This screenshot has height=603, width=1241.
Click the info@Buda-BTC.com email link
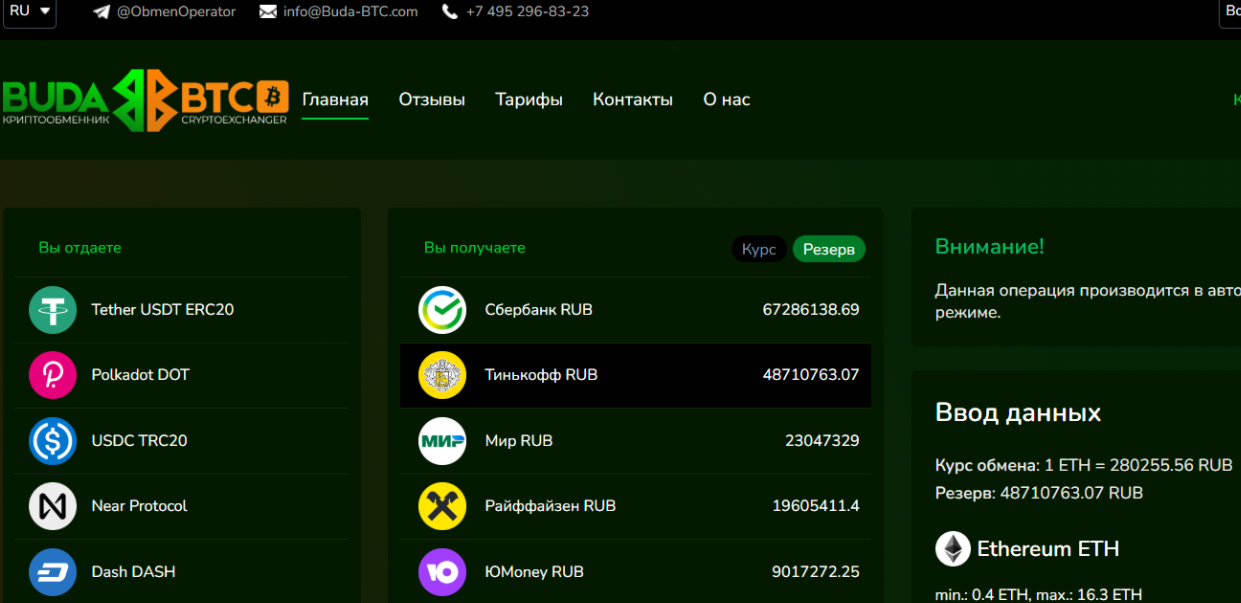(x=350, y=12)
